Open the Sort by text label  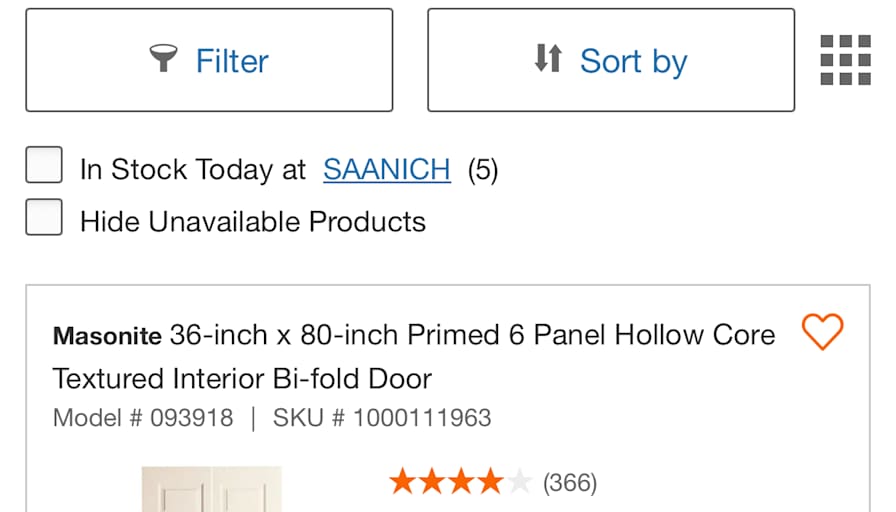coord(633,61)
